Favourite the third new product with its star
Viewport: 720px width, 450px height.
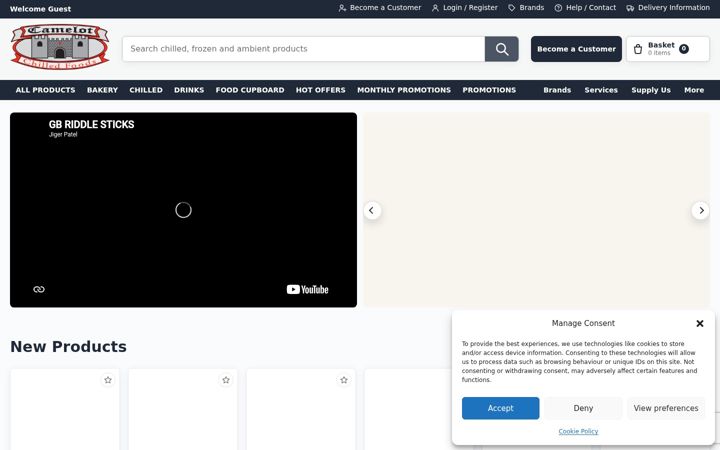coord(344,380)
